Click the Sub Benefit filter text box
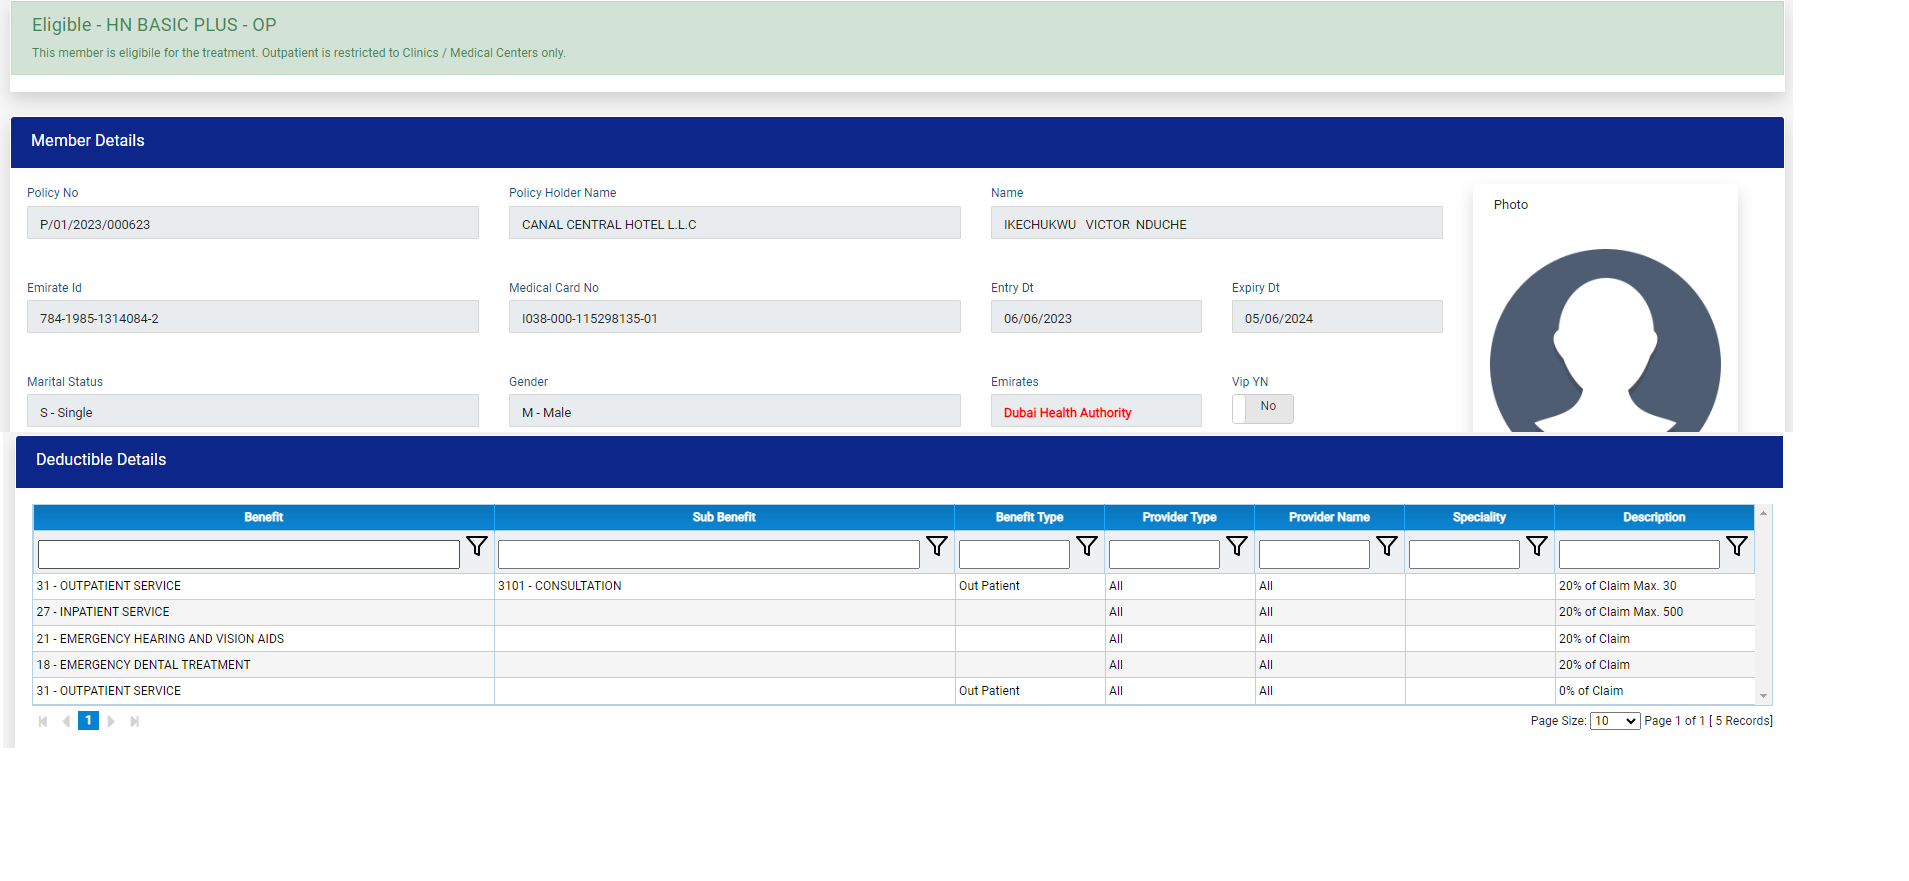Viewport: 1909px width, 881px height. tap(708, 554)
